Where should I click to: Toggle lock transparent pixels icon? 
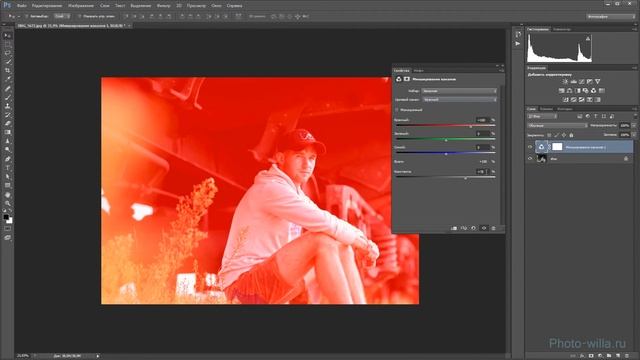[x=549, y=135]
